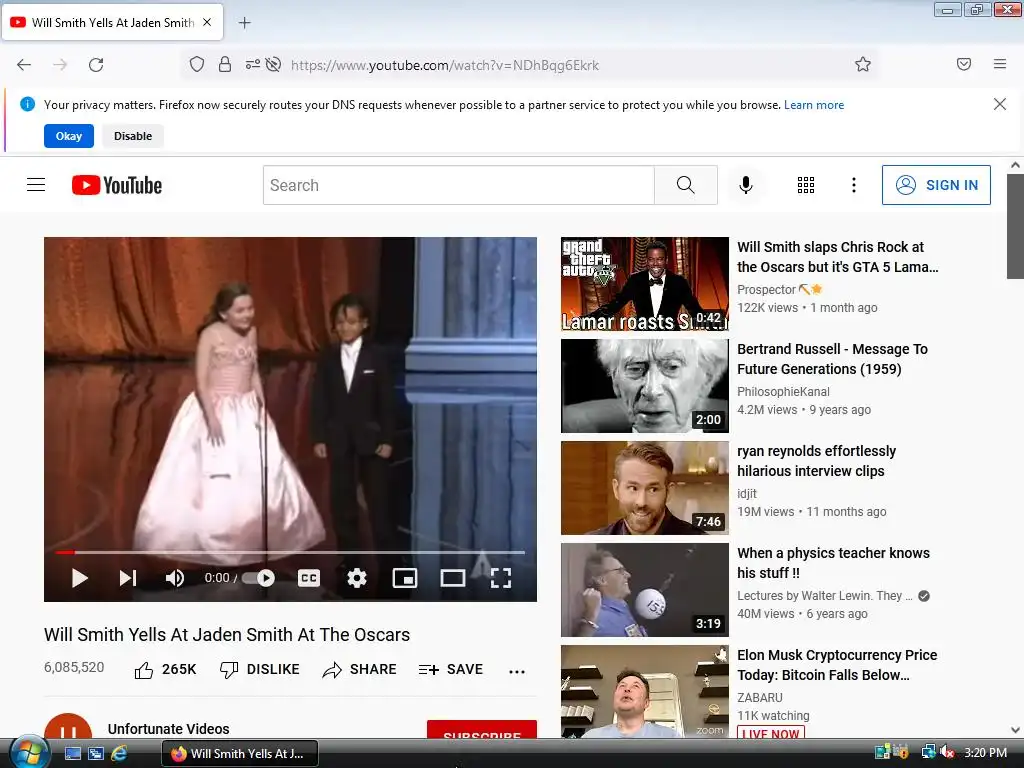Enable miniplayer mode

tap(405, 578)
